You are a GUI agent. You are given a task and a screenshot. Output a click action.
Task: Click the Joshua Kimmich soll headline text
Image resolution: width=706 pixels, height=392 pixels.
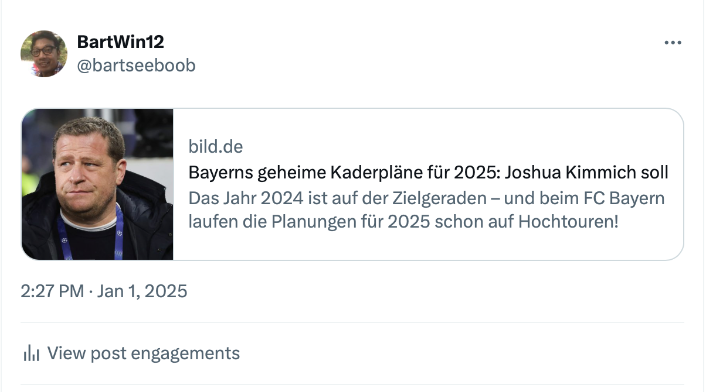[x=586, y=172]
